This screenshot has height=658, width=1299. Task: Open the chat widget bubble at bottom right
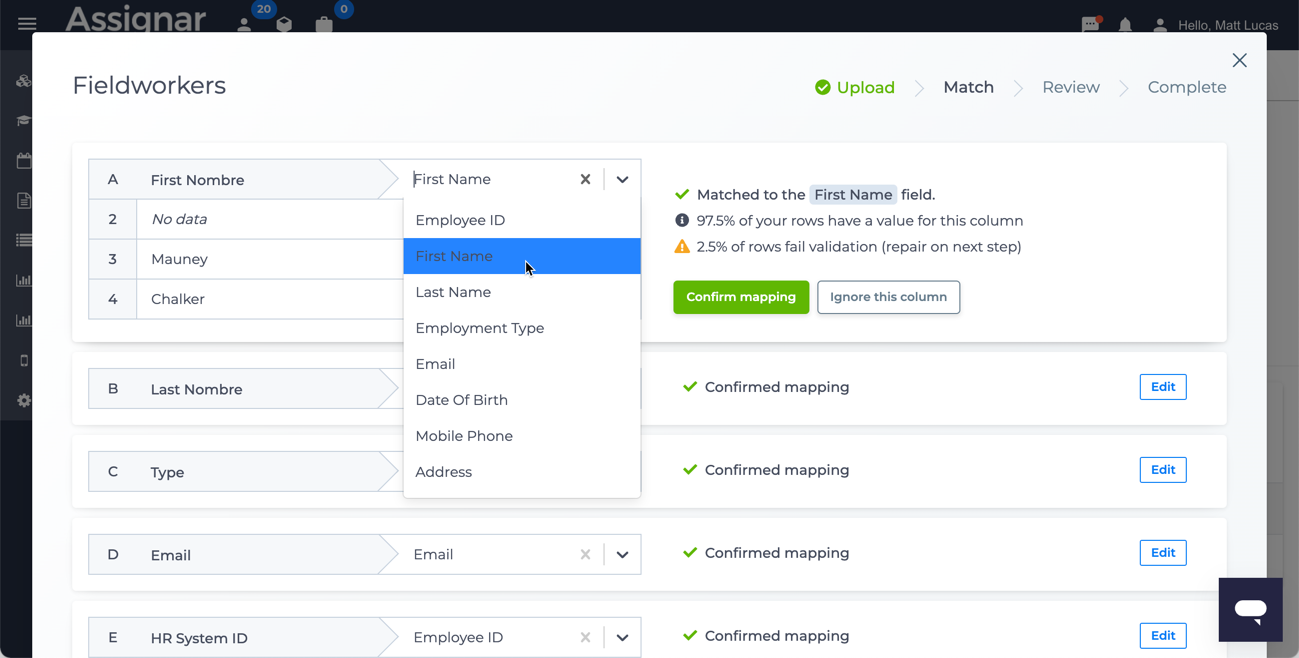tap(1250, 610)
